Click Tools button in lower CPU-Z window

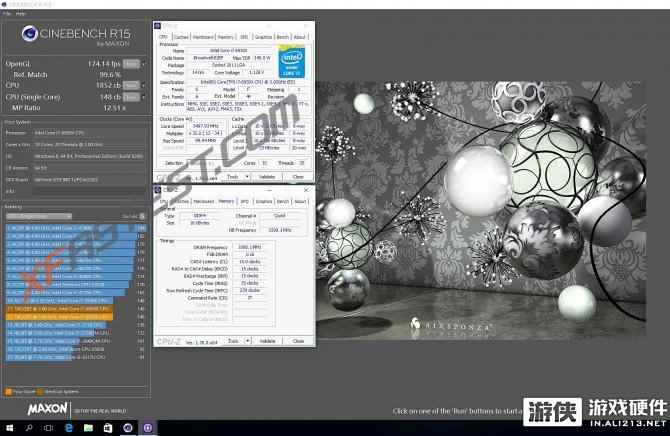(x=233, y=341)
